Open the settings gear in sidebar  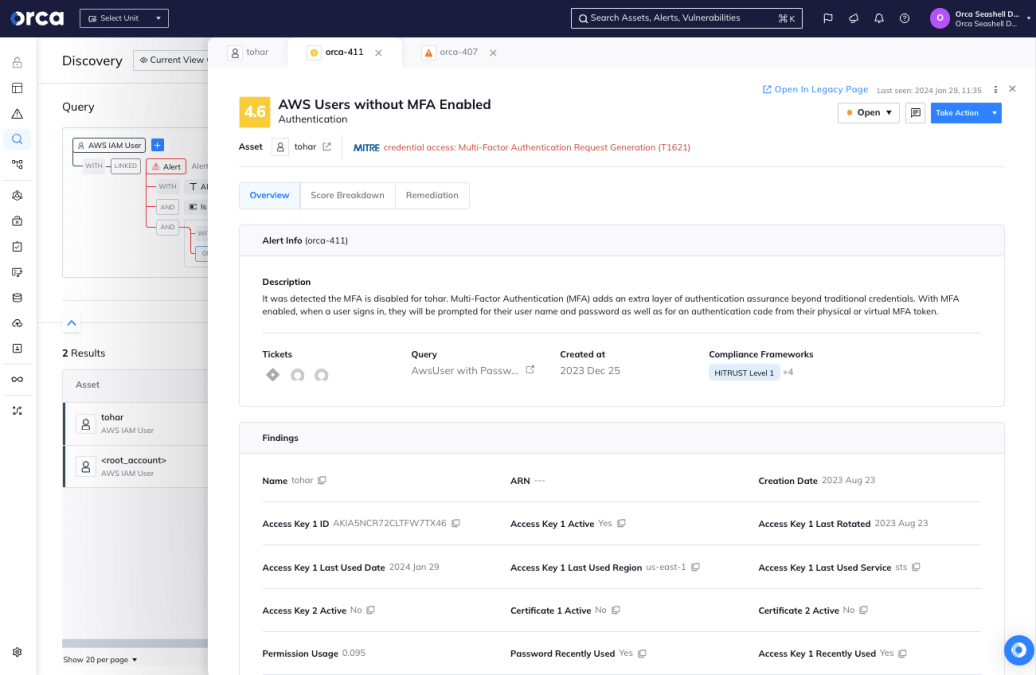(x=17, y=652)
